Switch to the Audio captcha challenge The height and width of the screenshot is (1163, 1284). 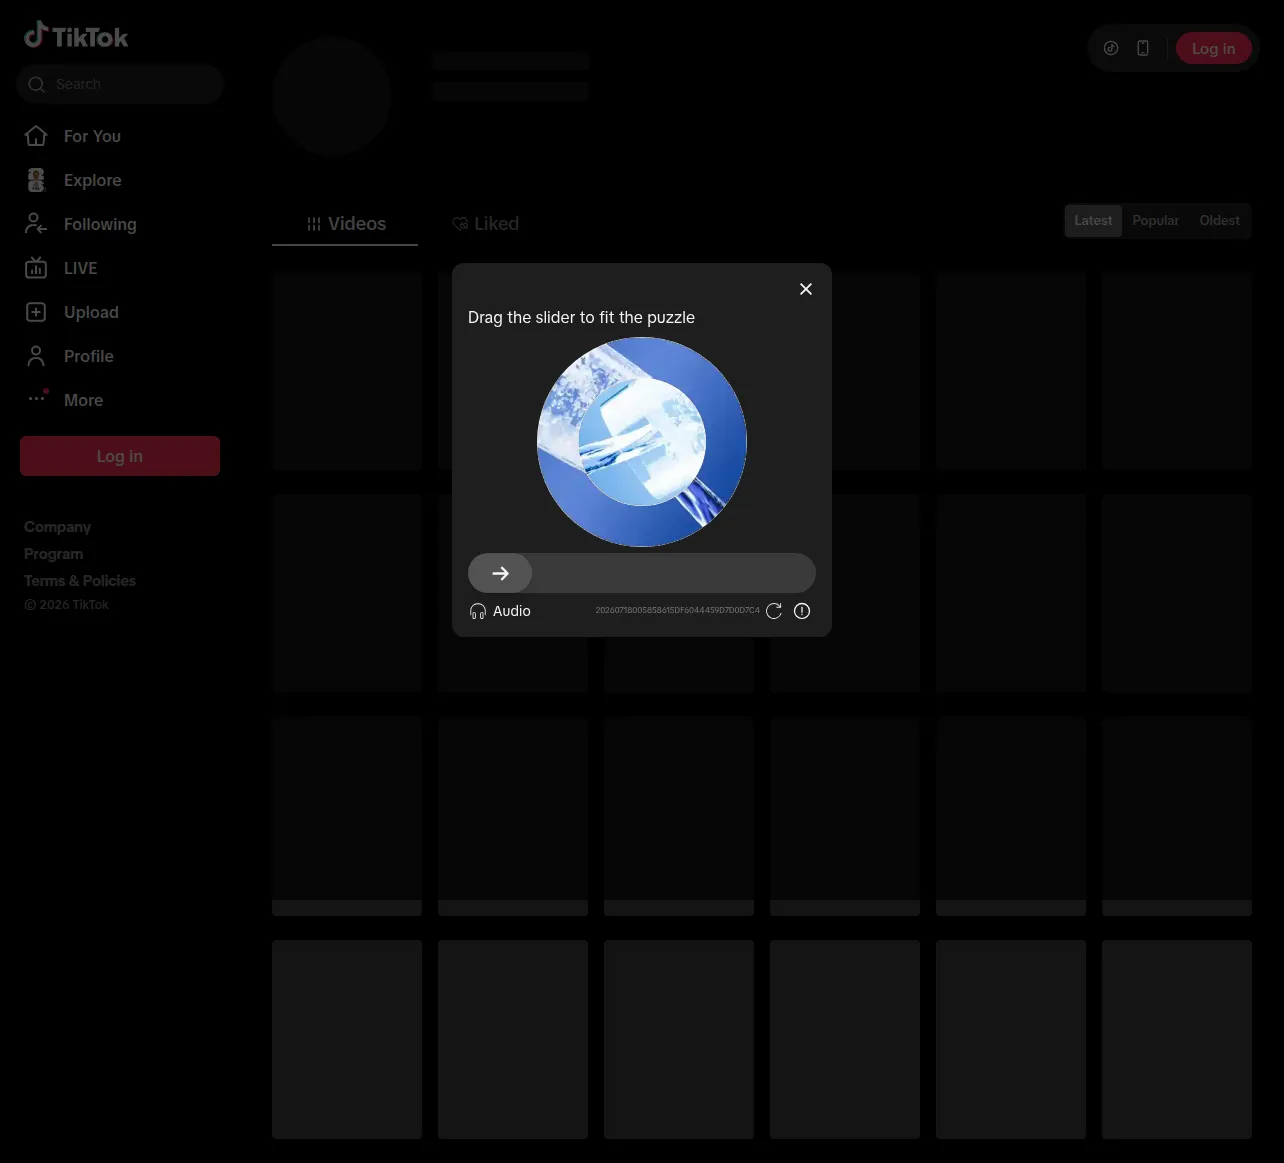500,611
